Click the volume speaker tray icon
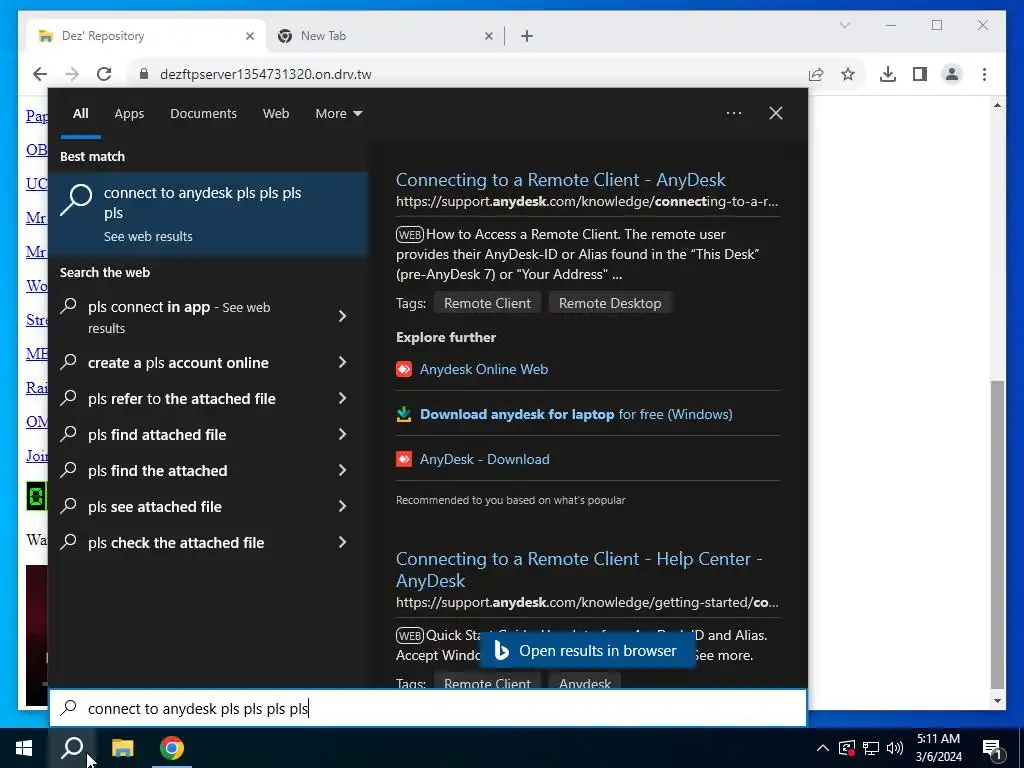 pos(895,748)
